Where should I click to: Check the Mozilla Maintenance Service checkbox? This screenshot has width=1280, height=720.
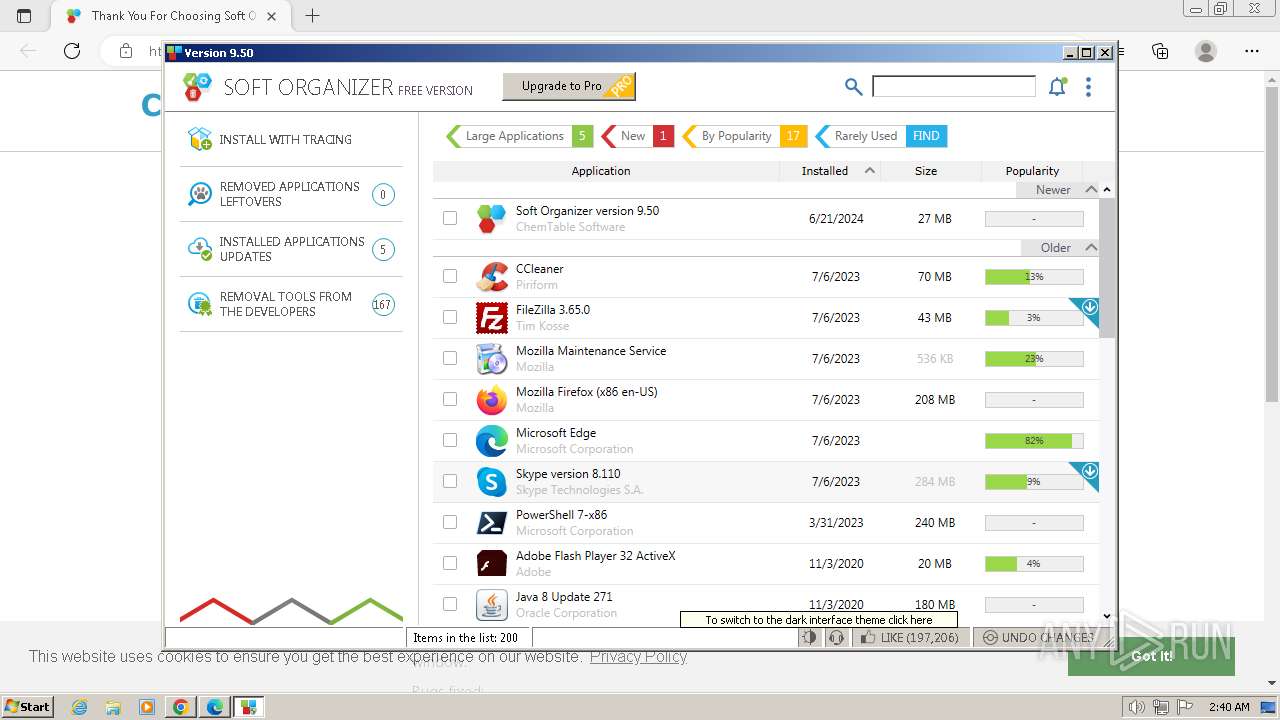[x=450, y=358]
